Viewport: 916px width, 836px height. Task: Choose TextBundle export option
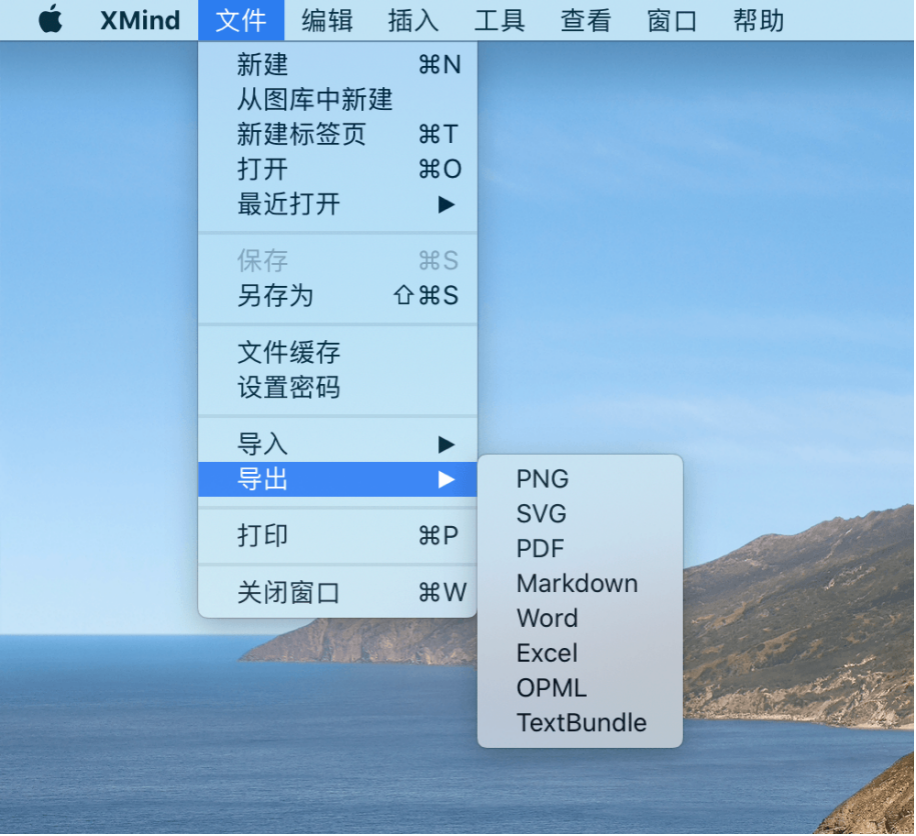point(581,723)
